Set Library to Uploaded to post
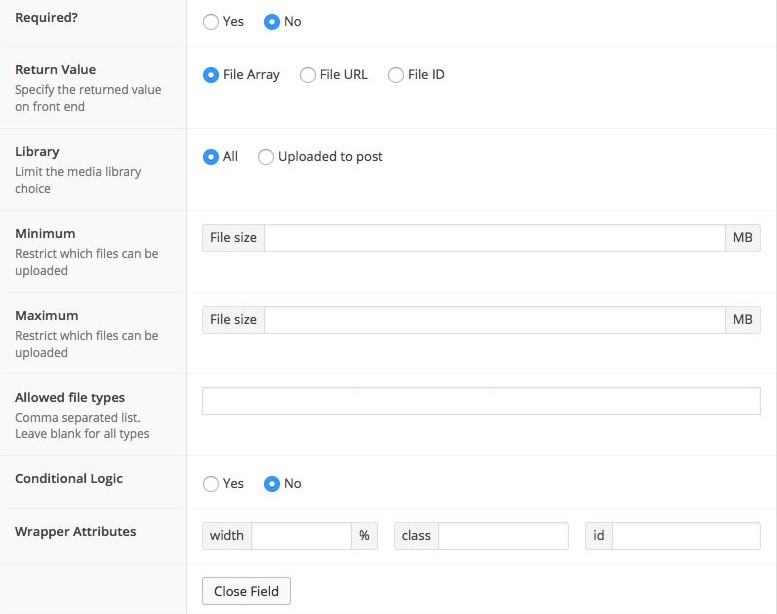The height and width of the screenshot is (614, 777). (266, 157)
